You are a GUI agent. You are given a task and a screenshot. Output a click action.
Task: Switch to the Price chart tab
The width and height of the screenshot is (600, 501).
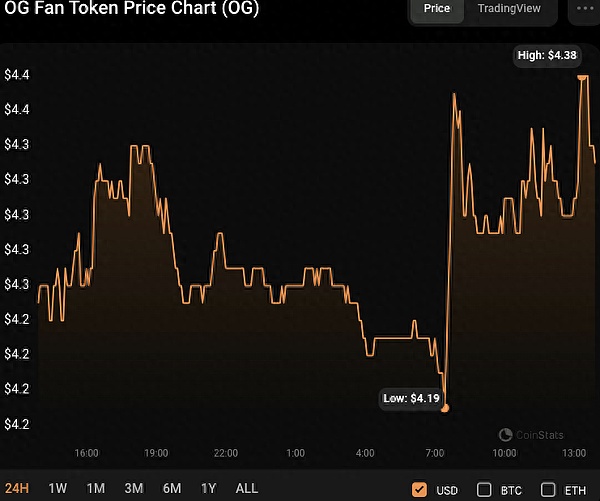point(437,9)
